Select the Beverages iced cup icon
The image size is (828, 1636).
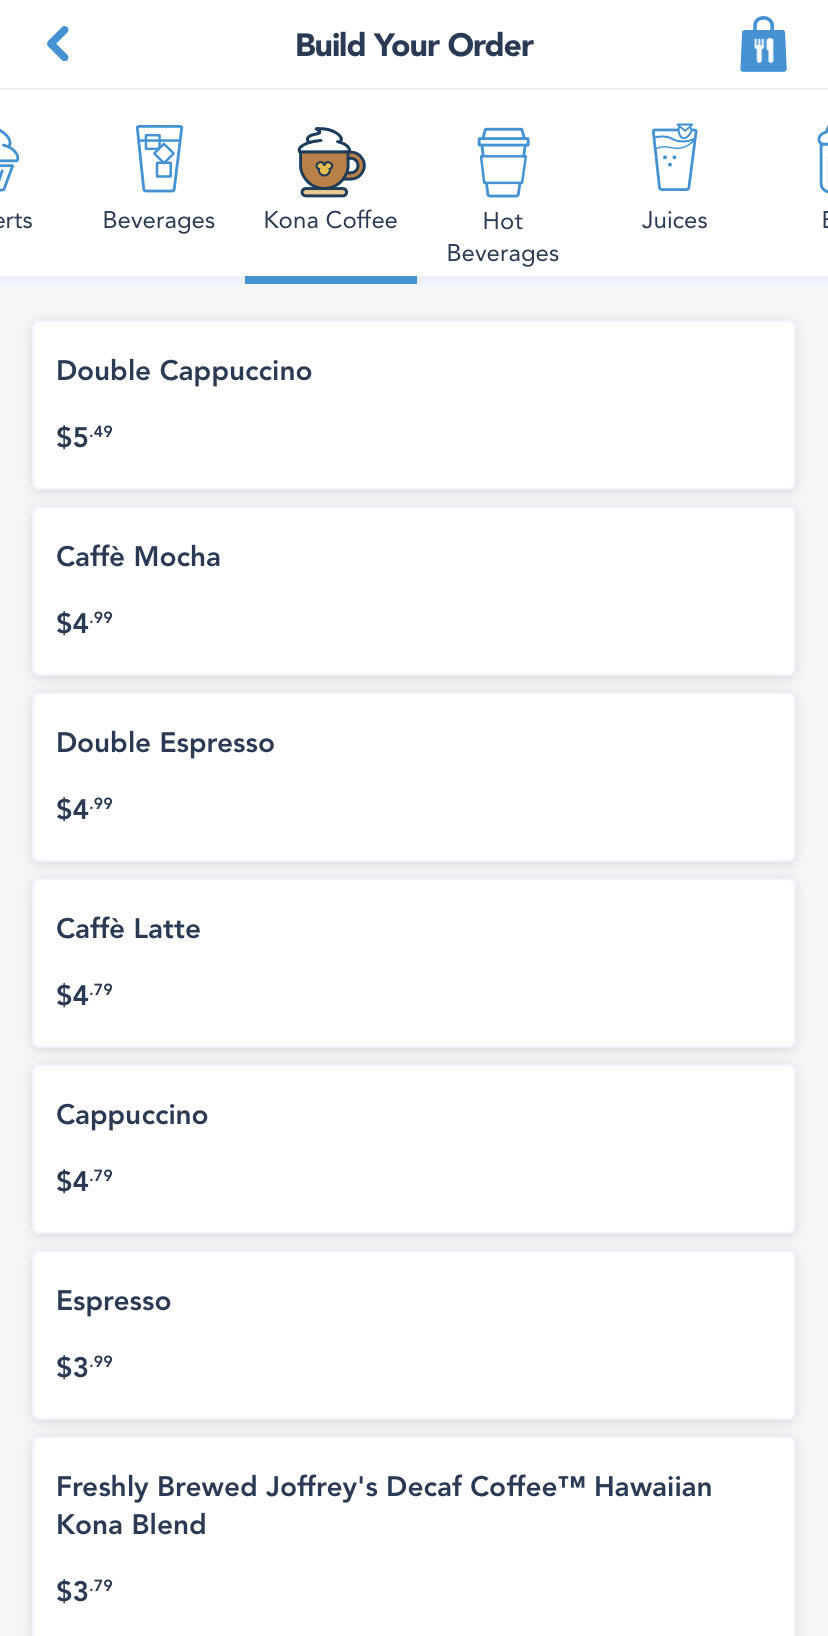tap(159, 158)
